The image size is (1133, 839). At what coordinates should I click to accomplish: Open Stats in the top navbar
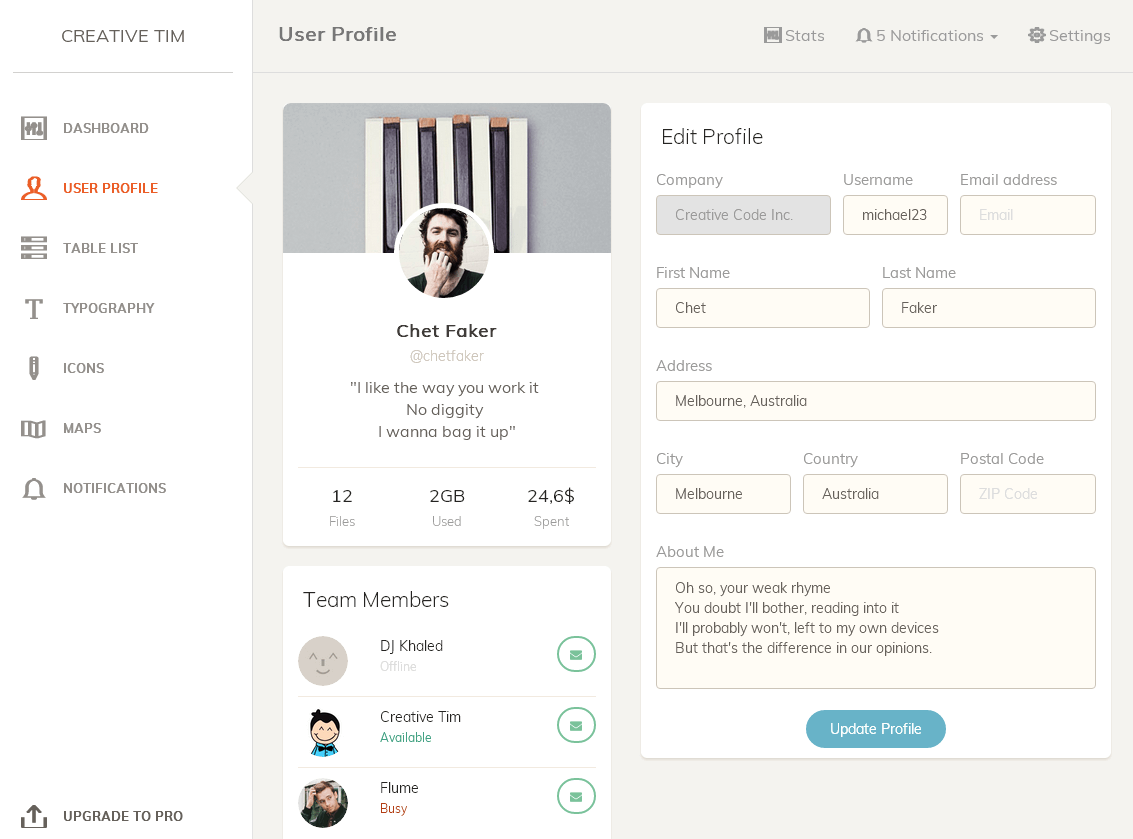click(795, 36)
